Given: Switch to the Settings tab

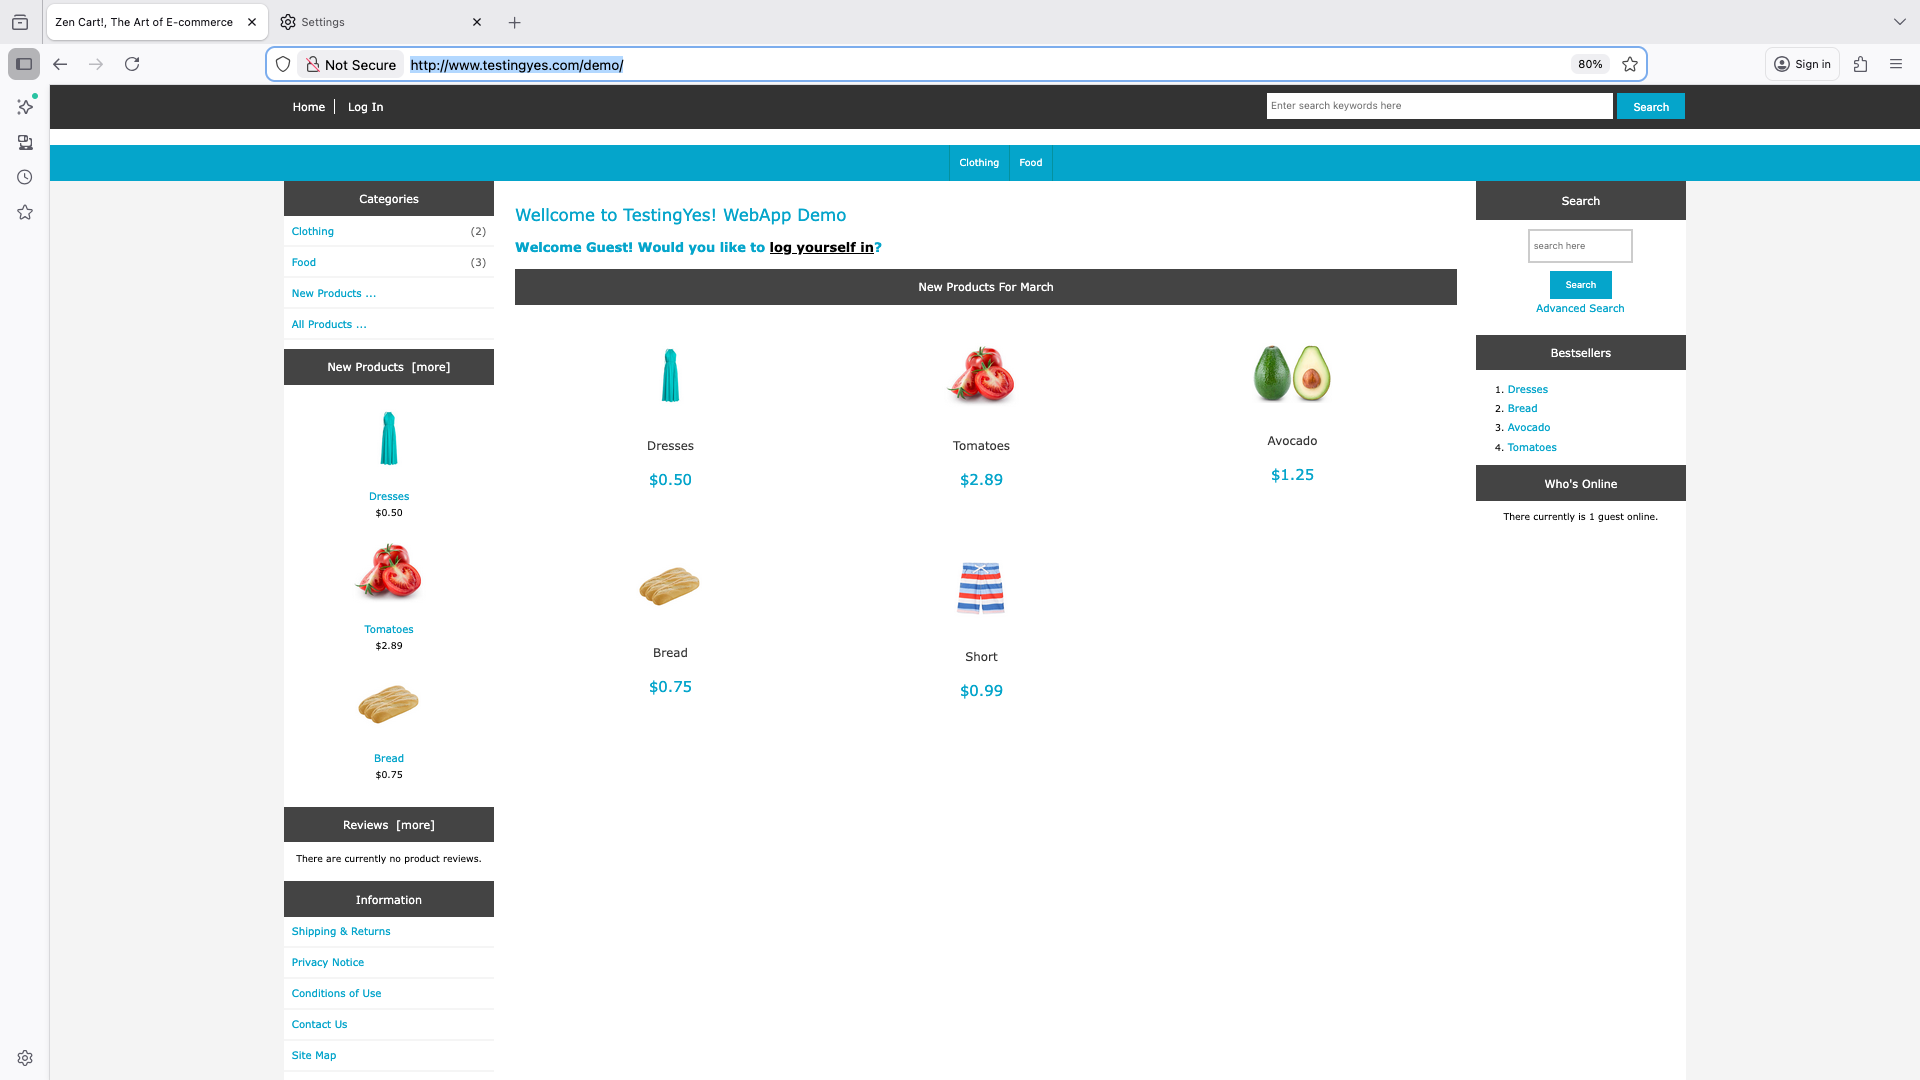Looking at the screenshot, I should click(324, 21).
